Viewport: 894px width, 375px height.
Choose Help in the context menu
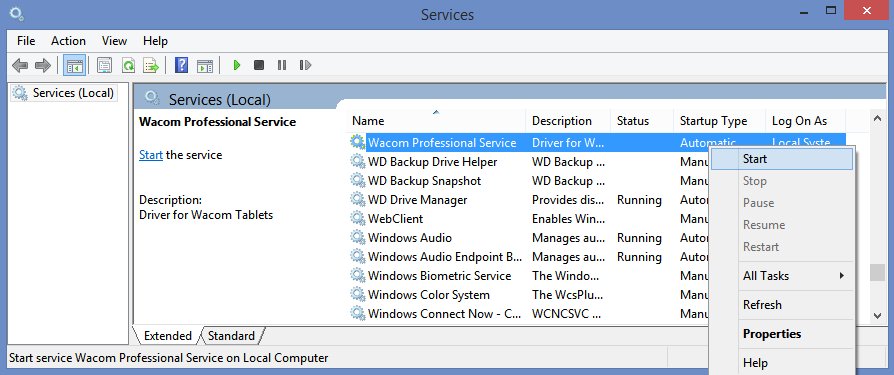[x=782, y=363]
